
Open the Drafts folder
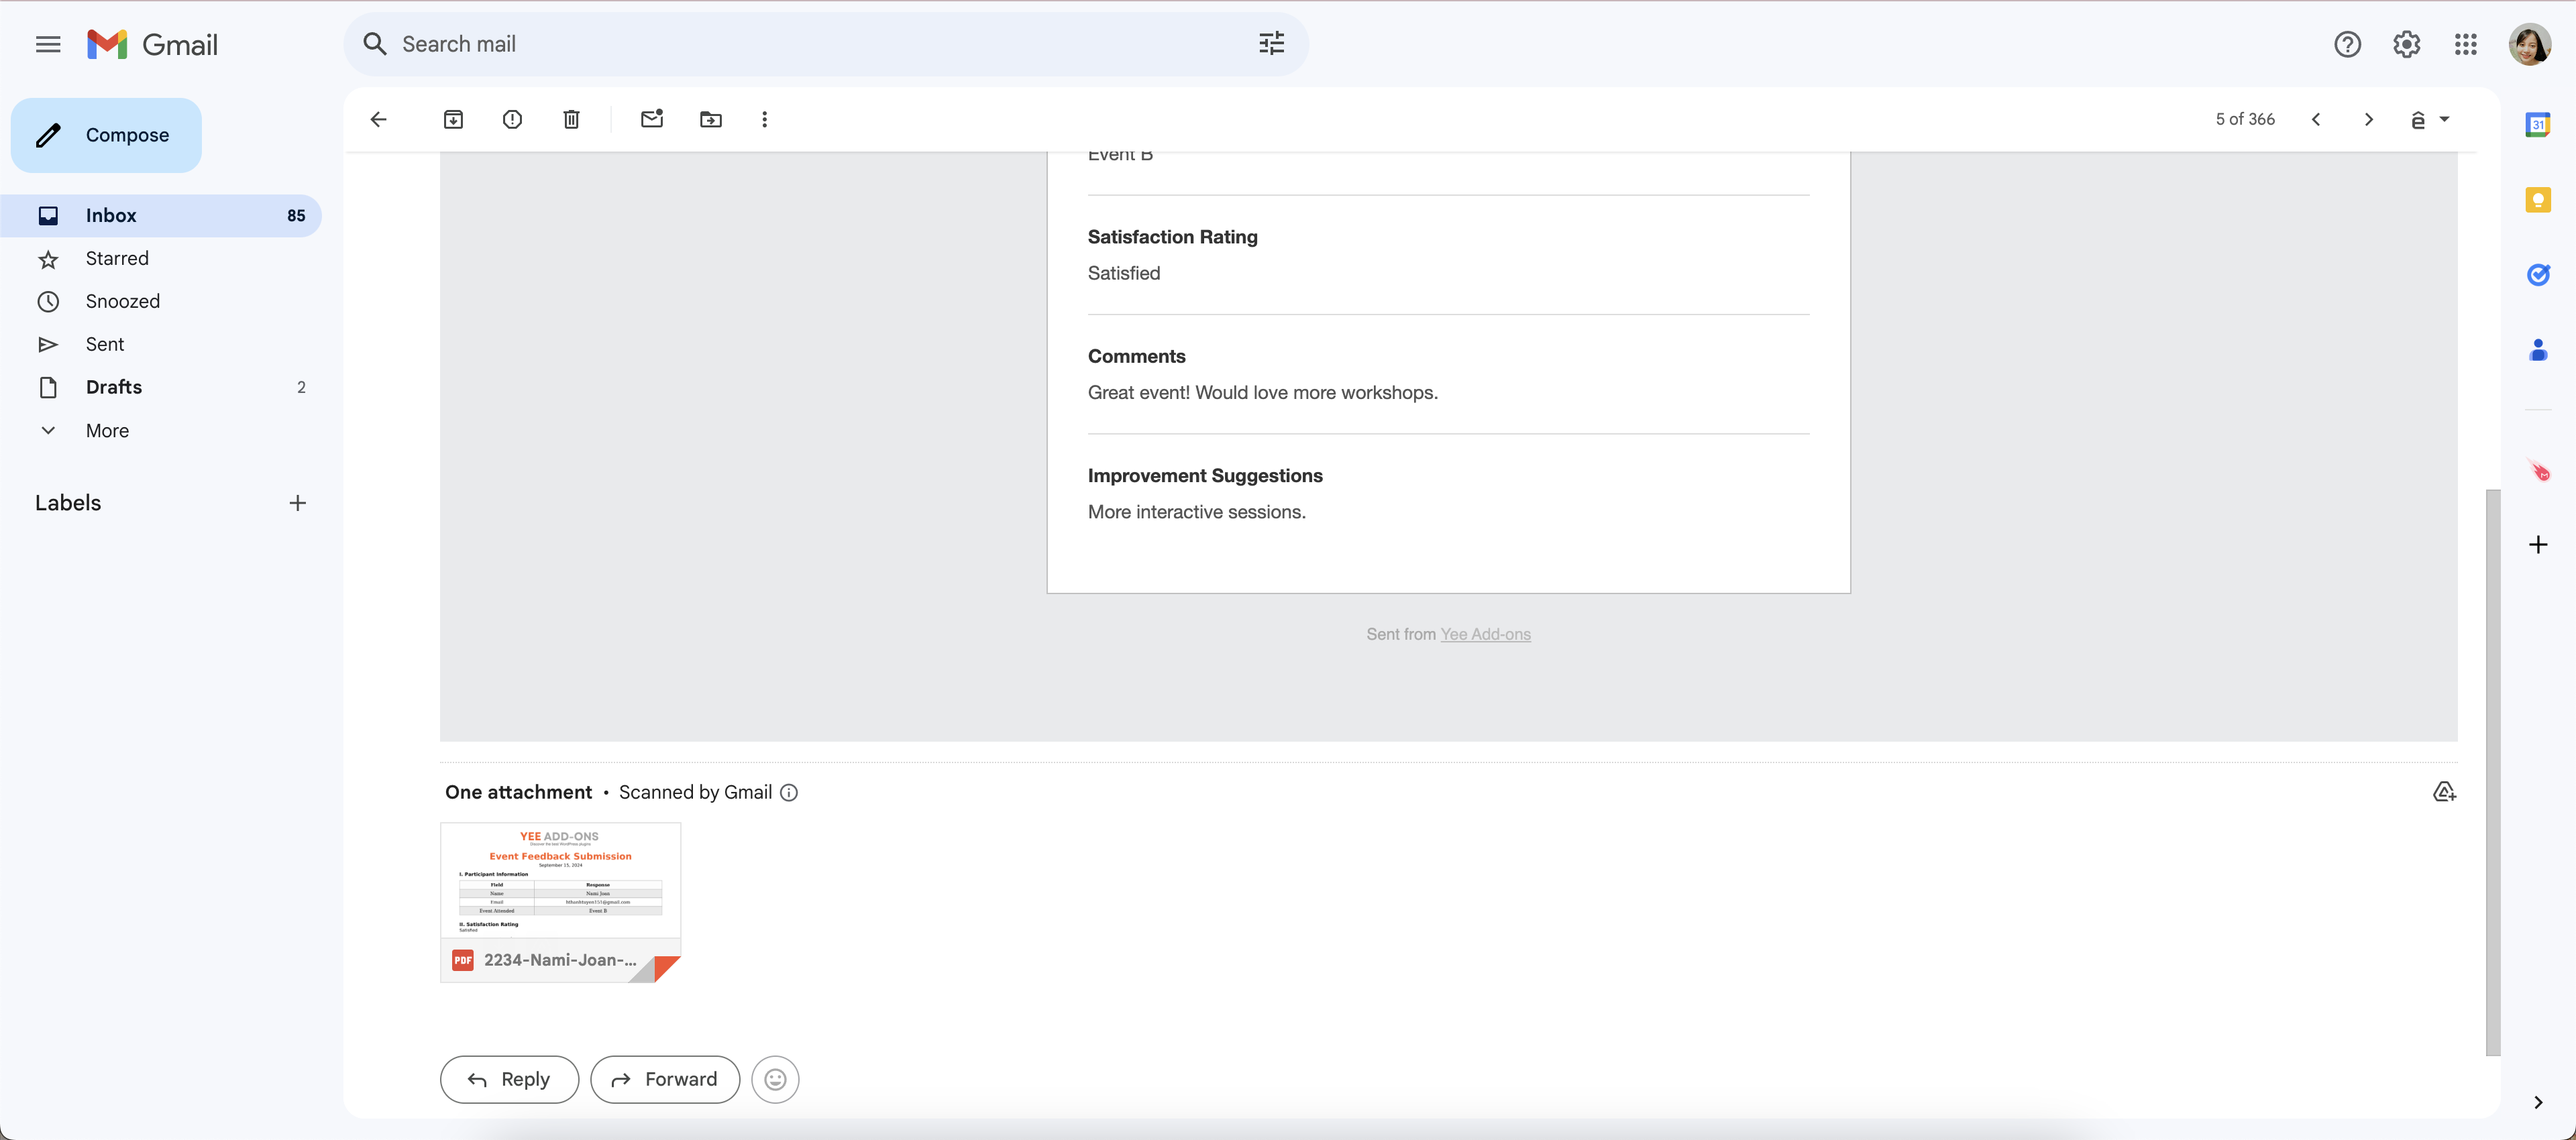pyautogui.click(x=114, y=387)
